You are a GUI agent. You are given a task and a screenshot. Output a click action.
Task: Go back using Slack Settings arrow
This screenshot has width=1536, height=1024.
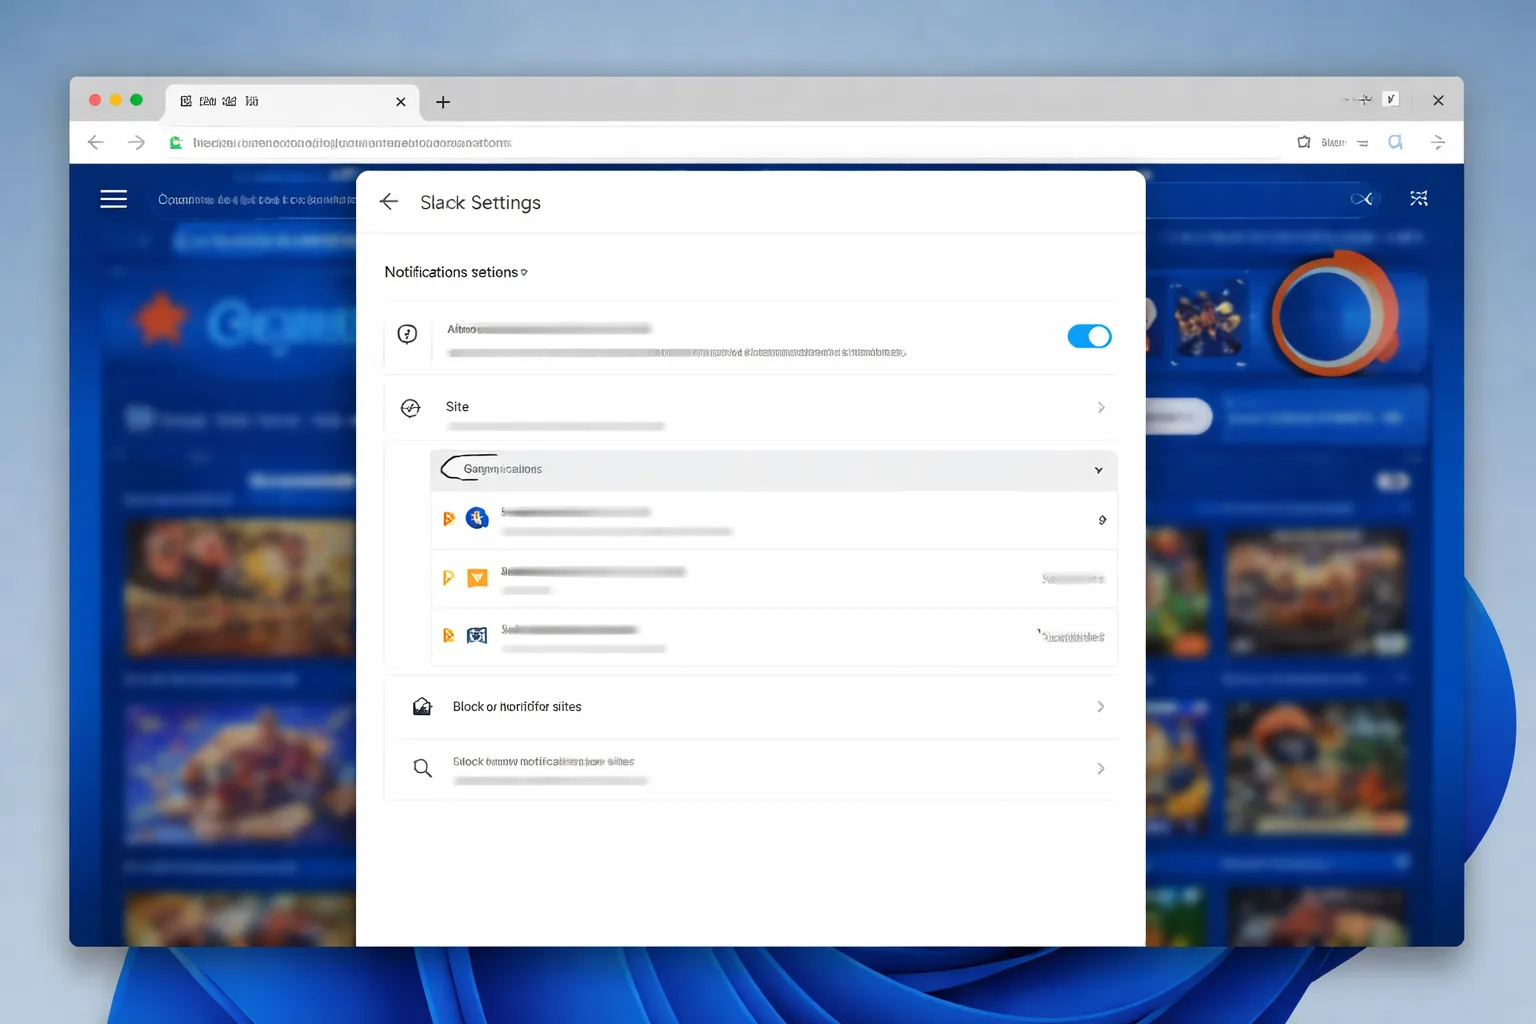coord(389,202)
